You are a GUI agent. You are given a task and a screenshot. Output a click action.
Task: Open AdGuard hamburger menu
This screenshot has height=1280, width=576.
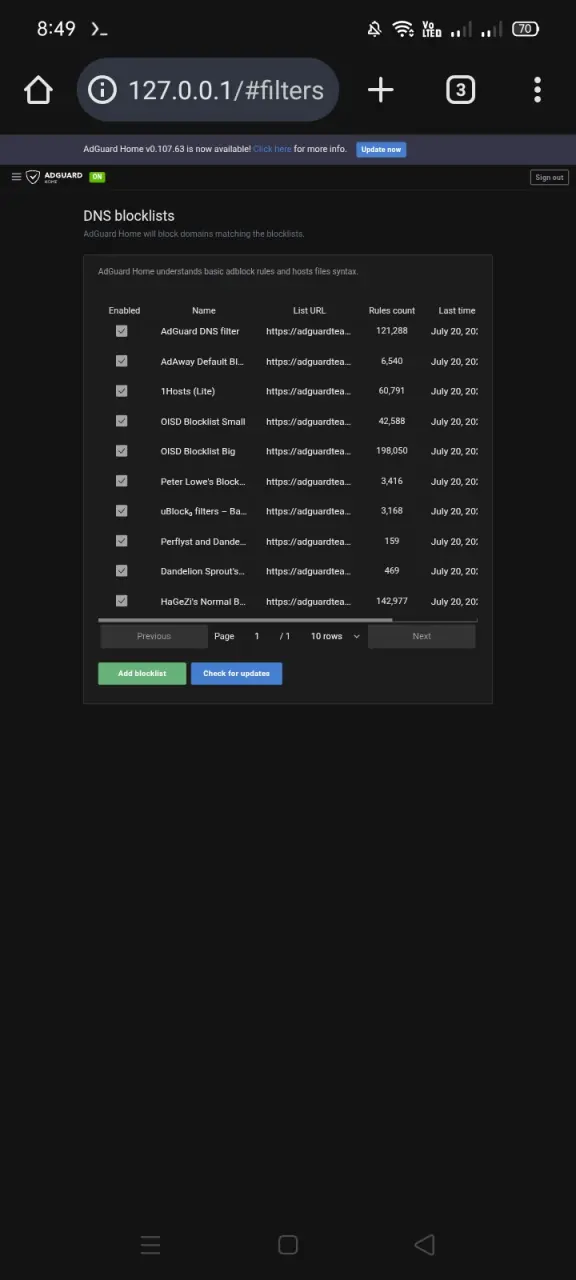(x=16, y=177)
